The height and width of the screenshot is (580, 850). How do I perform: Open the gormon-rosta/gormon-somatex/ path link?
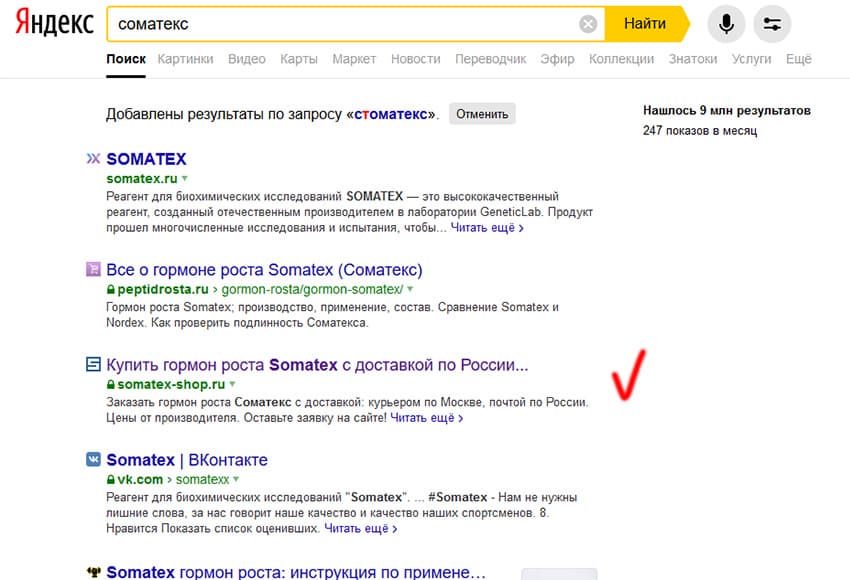313,289
